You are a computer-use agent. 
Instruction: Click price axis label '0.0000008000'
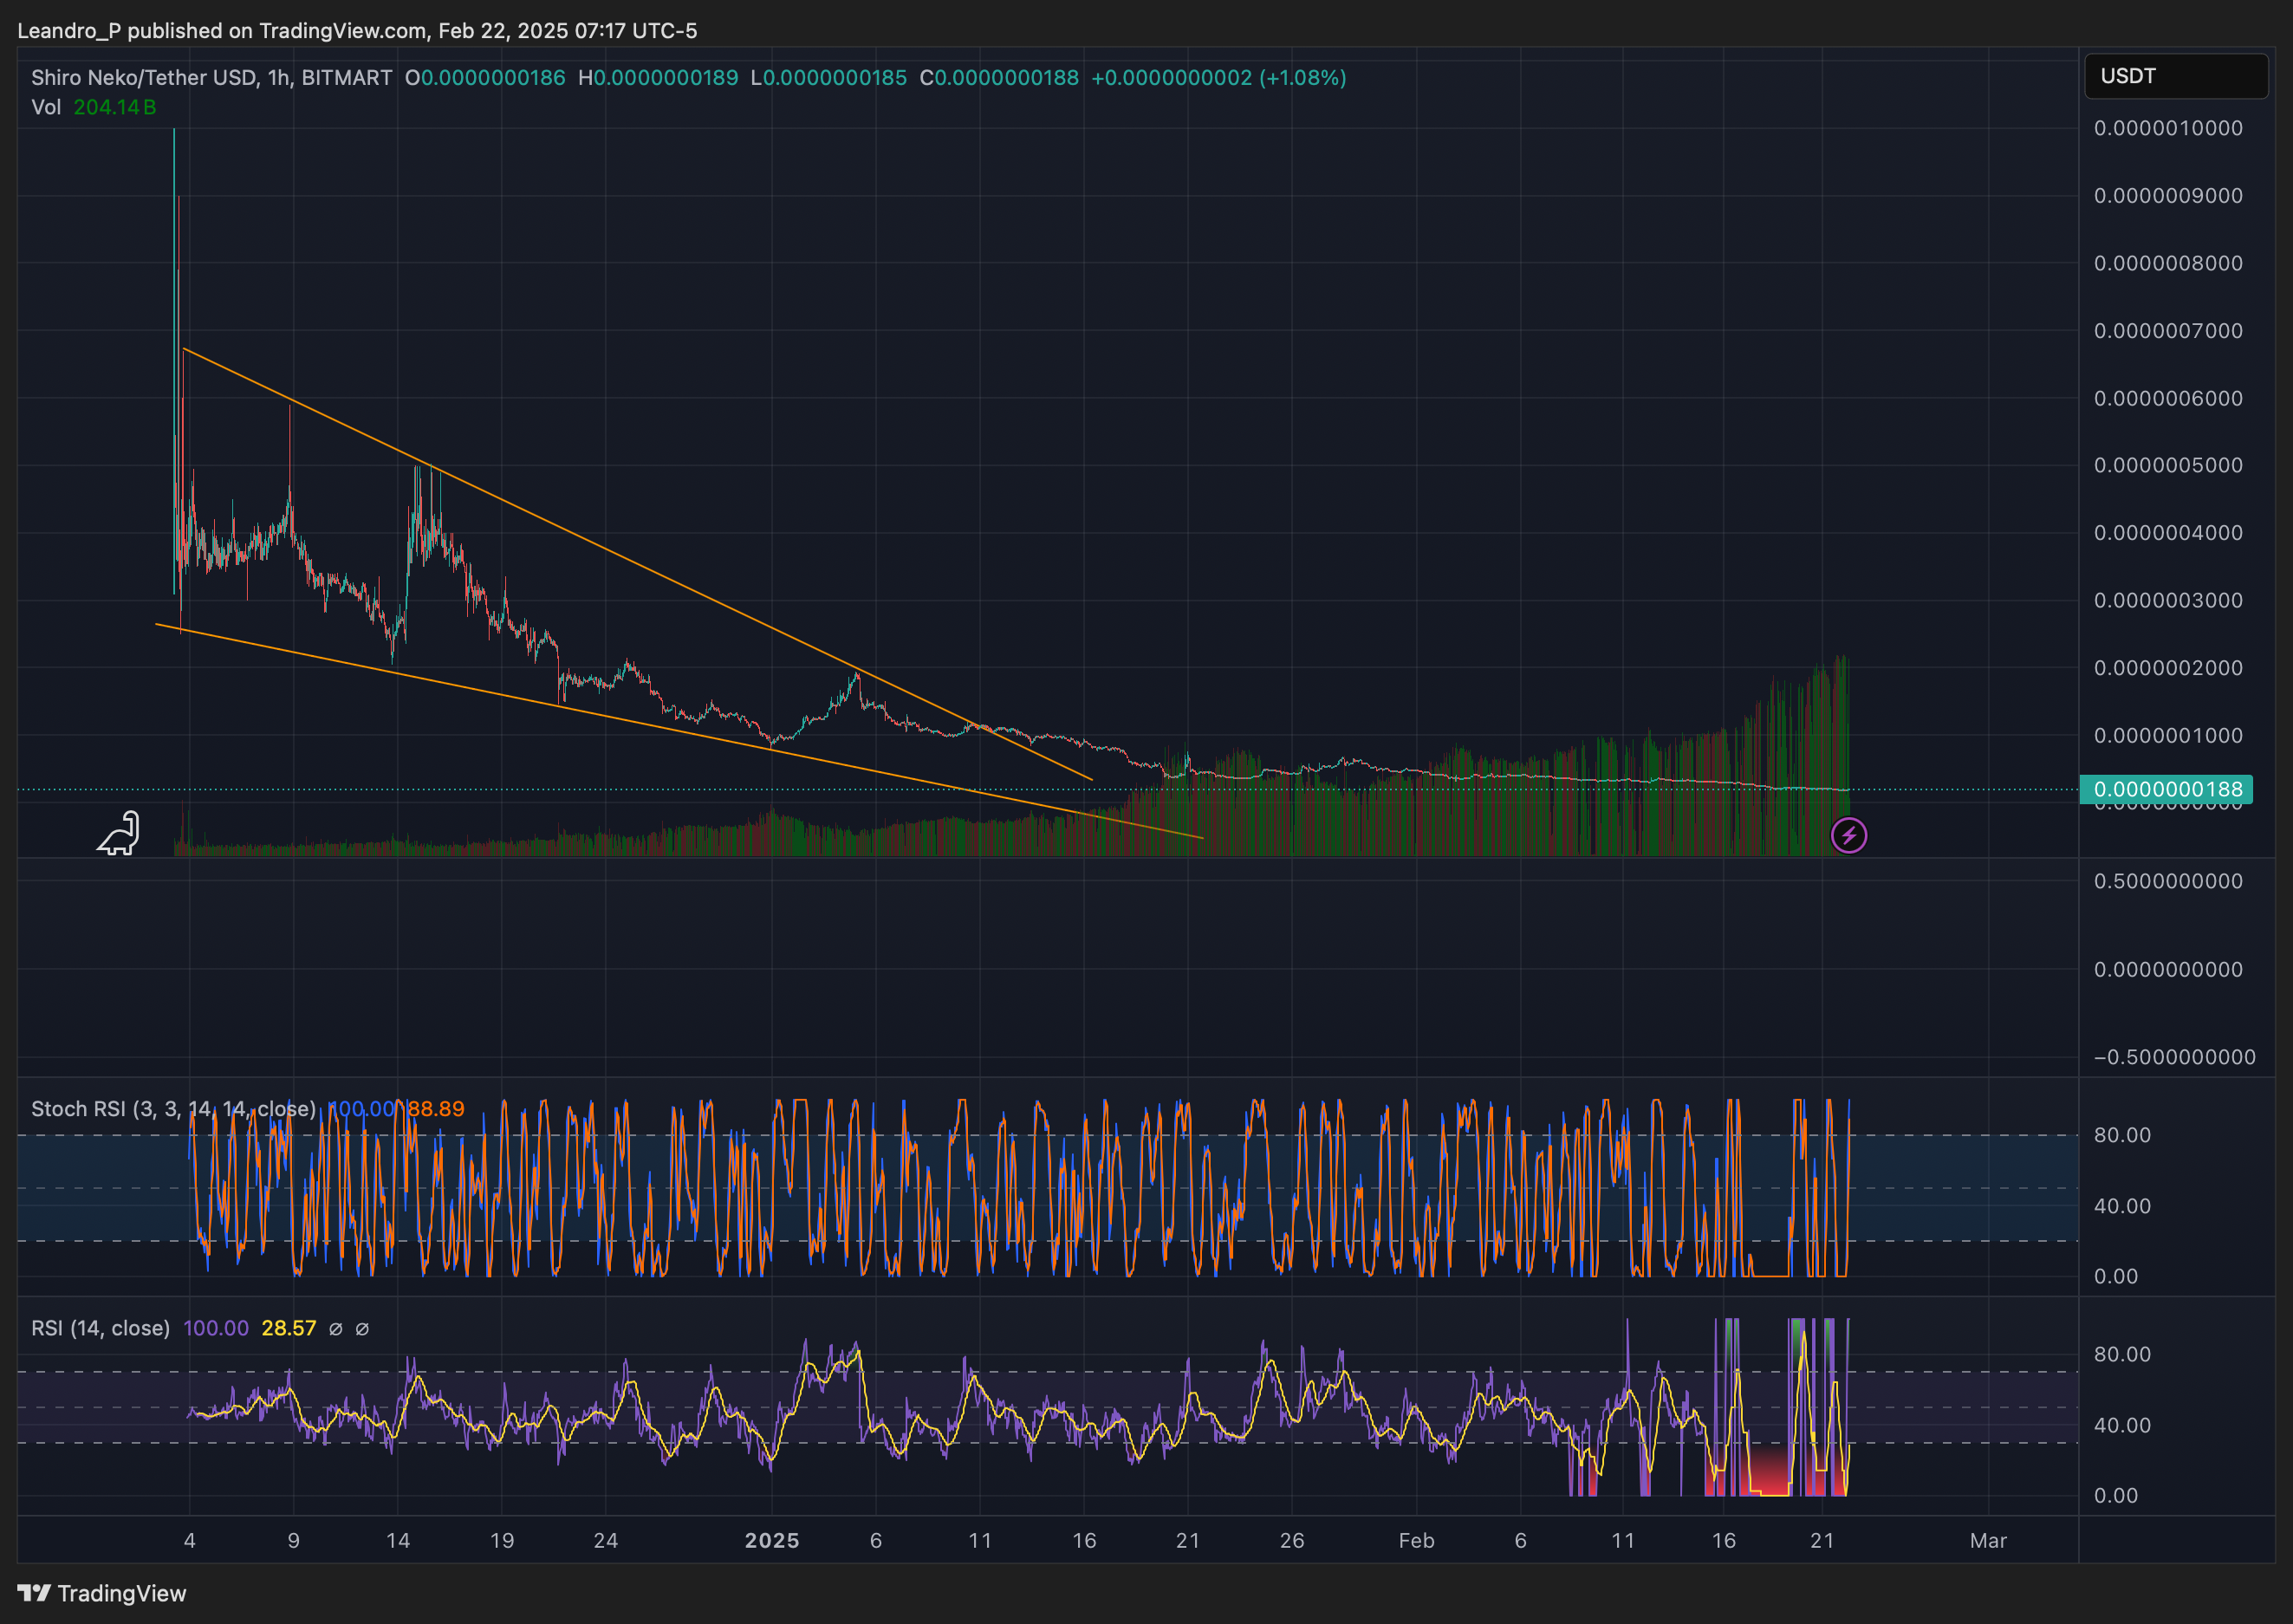[x=2168, y=263]
